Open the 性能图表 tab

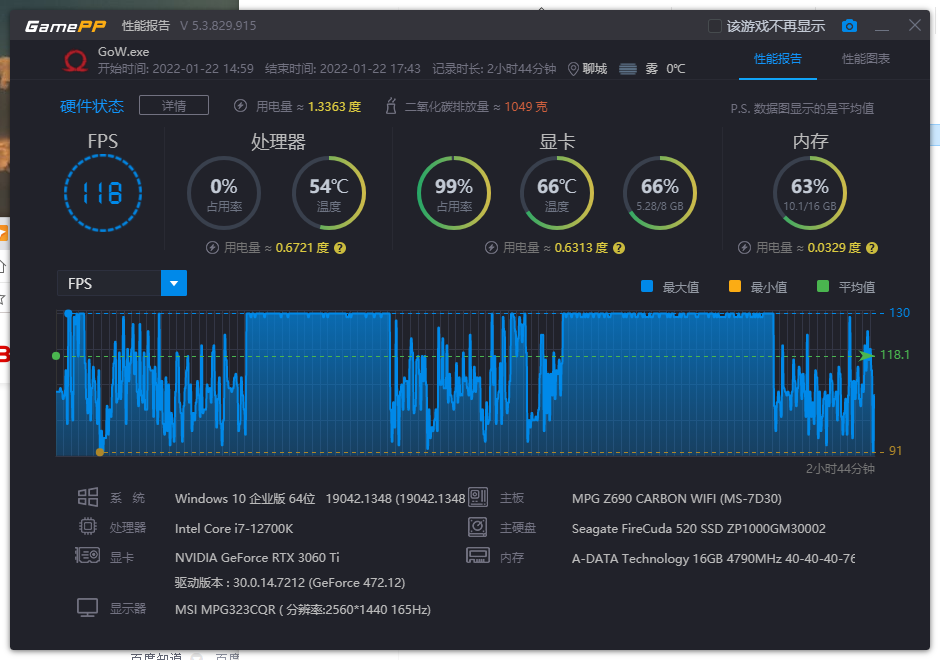(866, 59)
